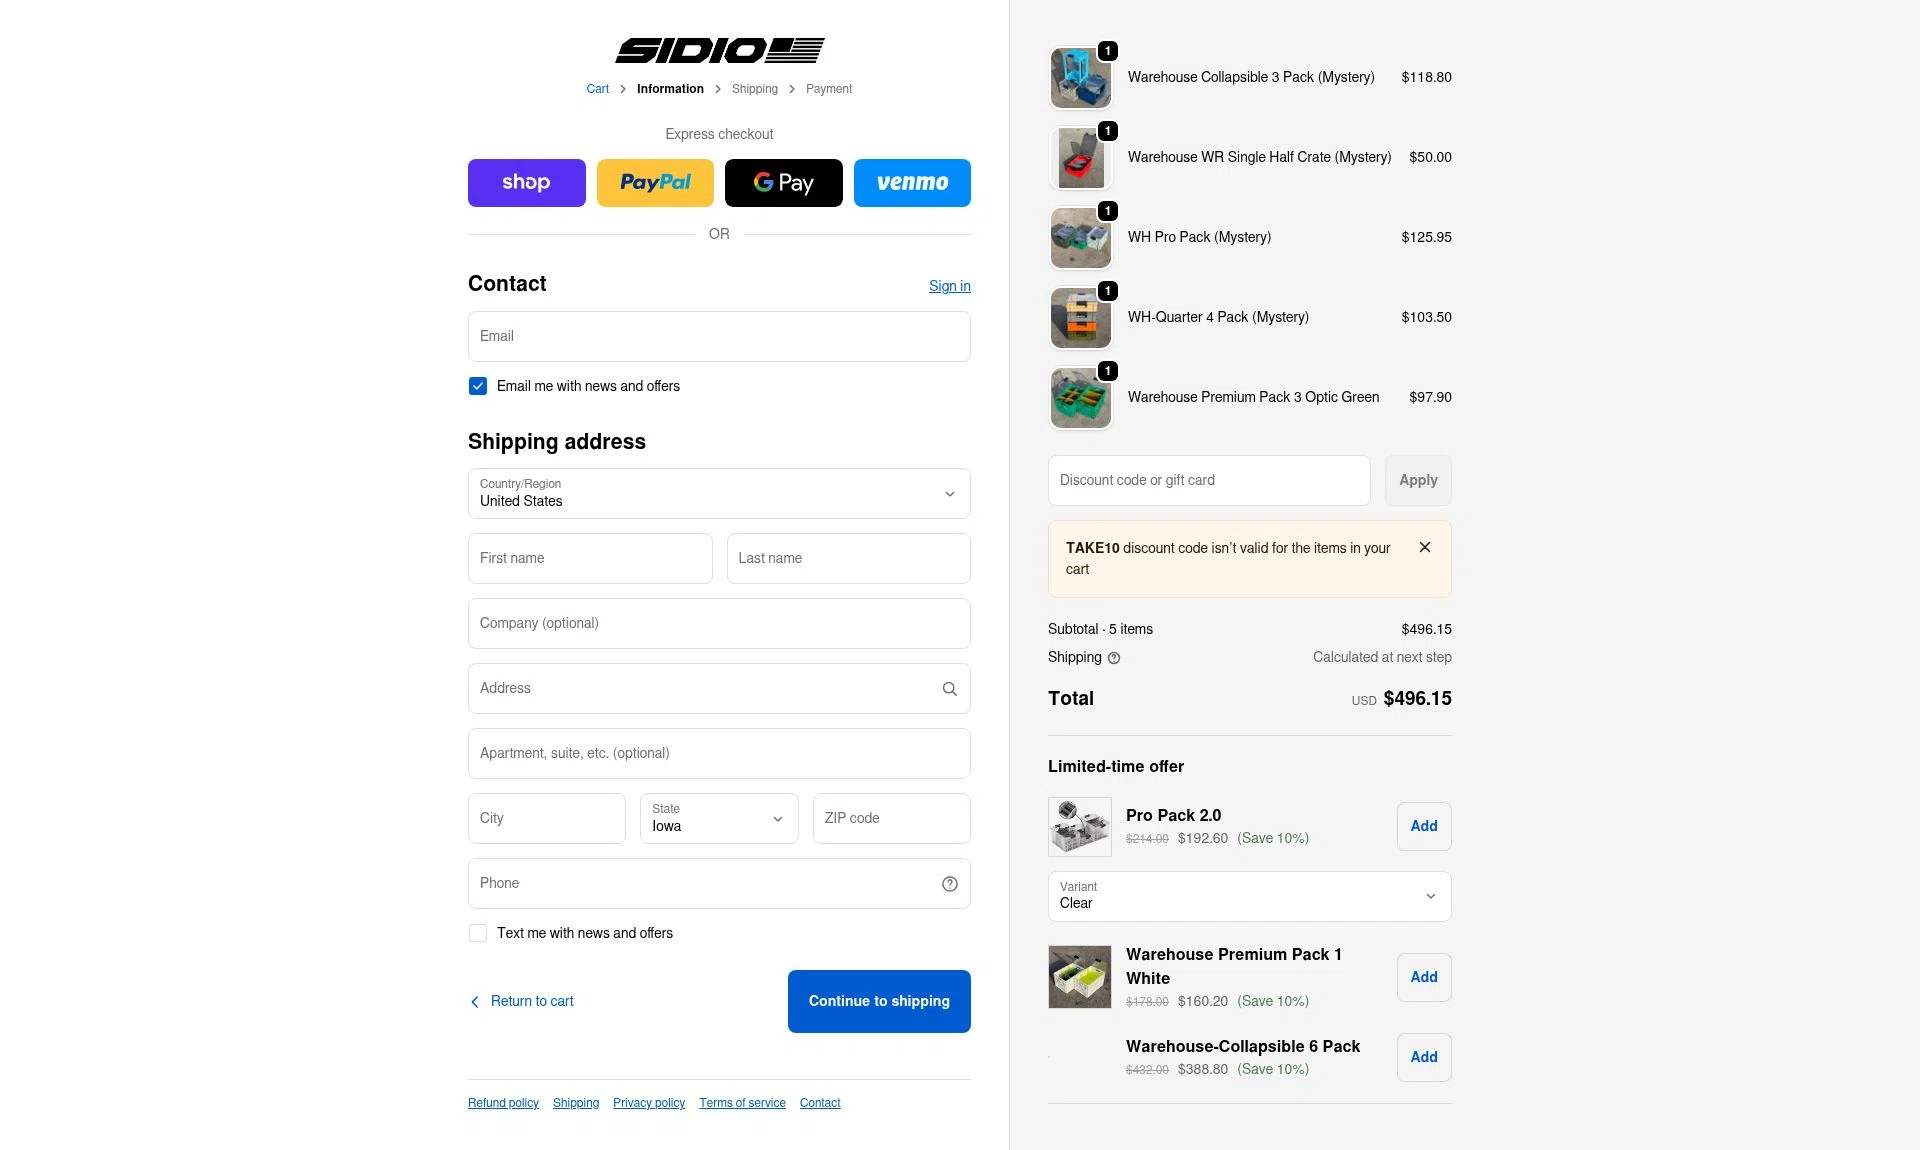Pay with PayPal express checkout

(x=655, y=182)
